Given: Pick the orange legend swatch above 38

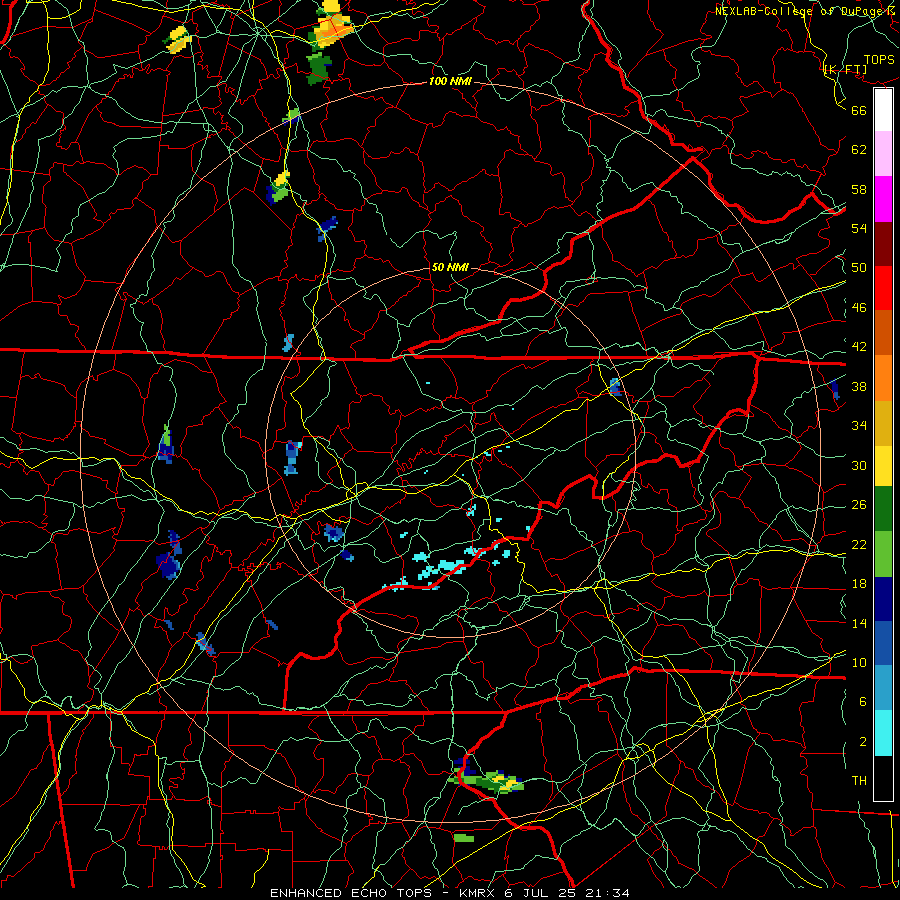Looking at the screenshot, I should click(883, 378).
